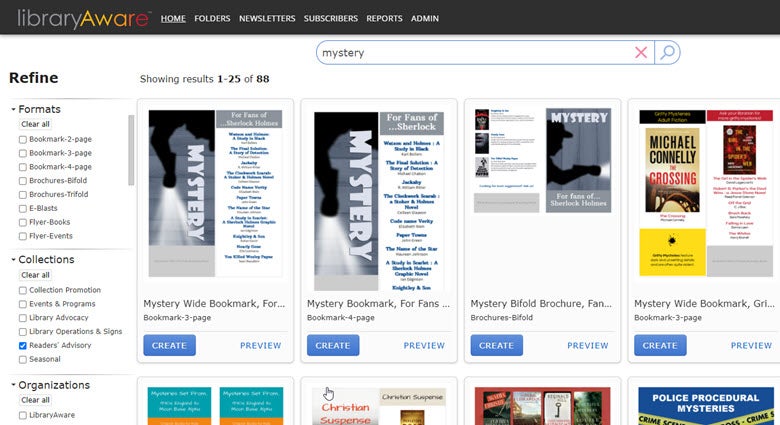
Task: Clear the search box with the X icon
Action: (641, 52)
